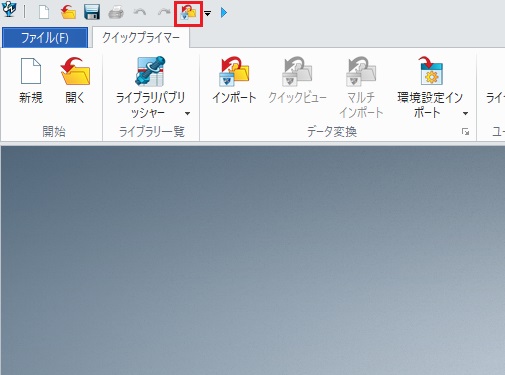This screenshot has width=505, height=375.
Task: Create new document from quick access toolbar
Action: coord(44,13)
